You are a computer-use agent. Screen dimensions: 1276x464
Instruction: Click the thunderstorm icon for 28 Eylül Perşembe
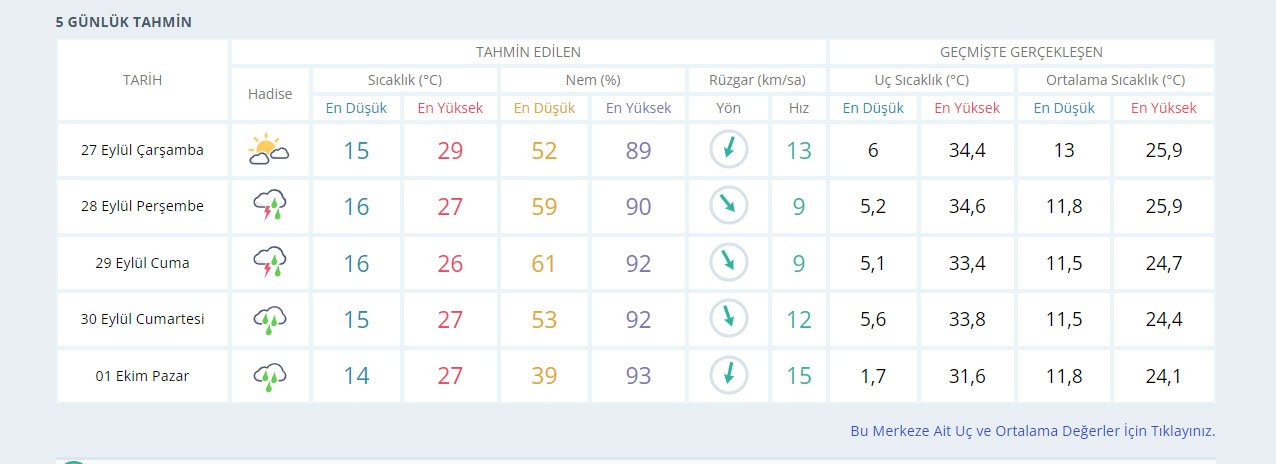click(x=269, y=206)
